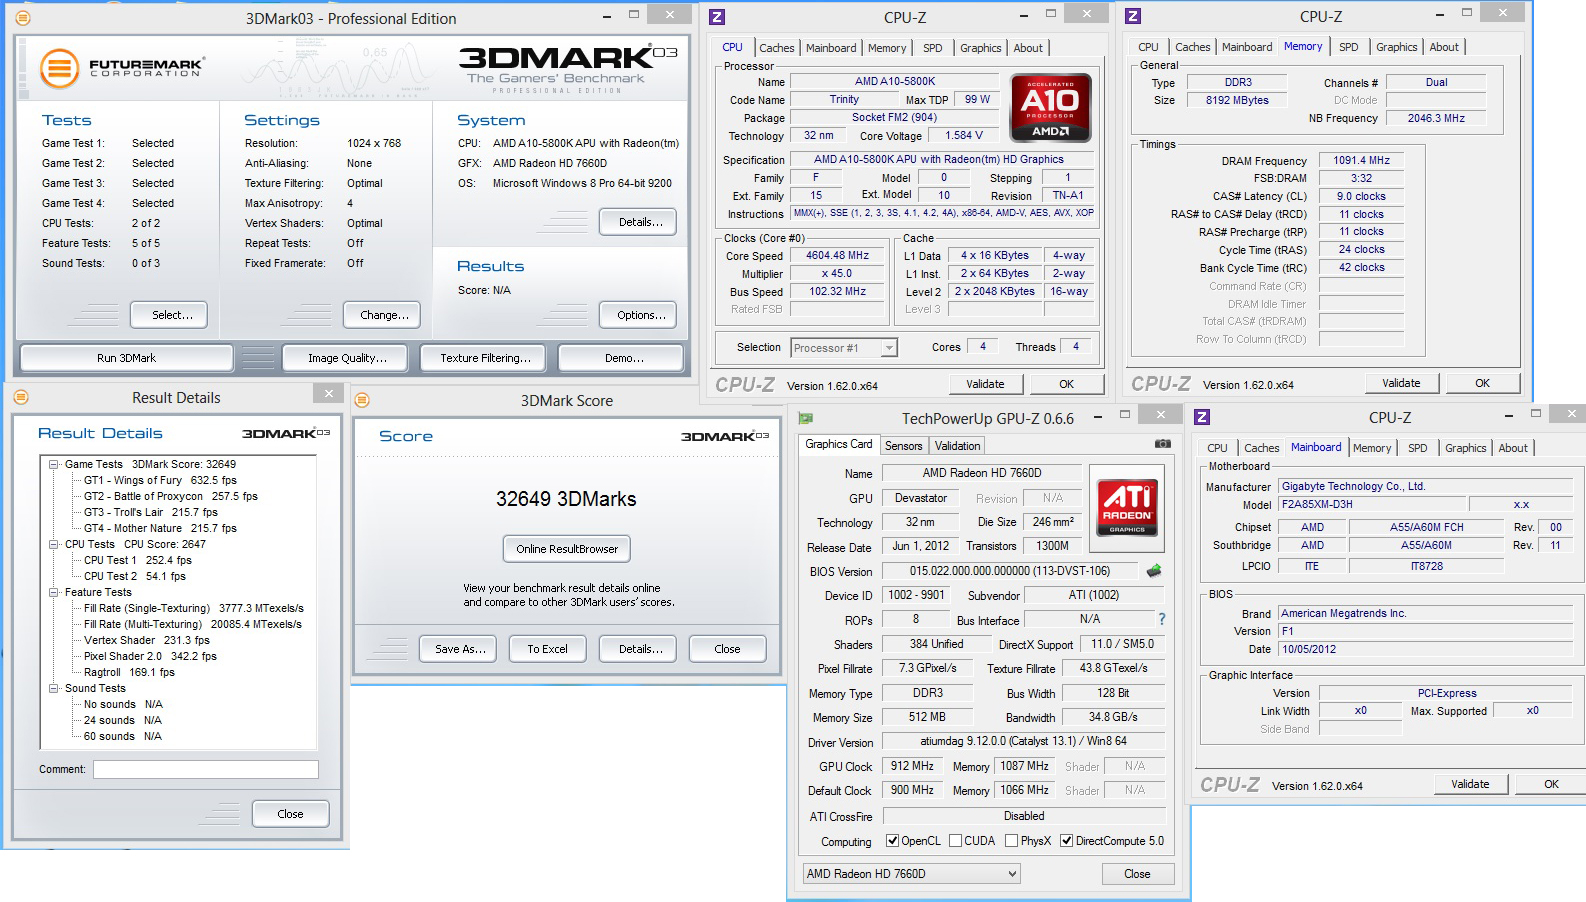Click Save As in 3DMark Score window
The height and width of the screenshot is (902, 1586).
click(x=460, y=649)
